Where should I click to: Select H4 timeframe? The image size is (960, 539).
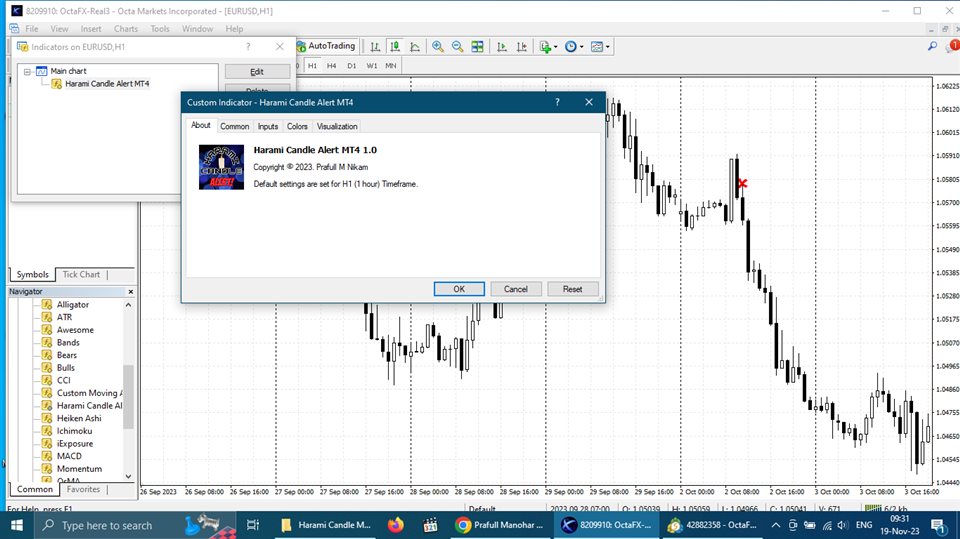[x=331, y=66]
